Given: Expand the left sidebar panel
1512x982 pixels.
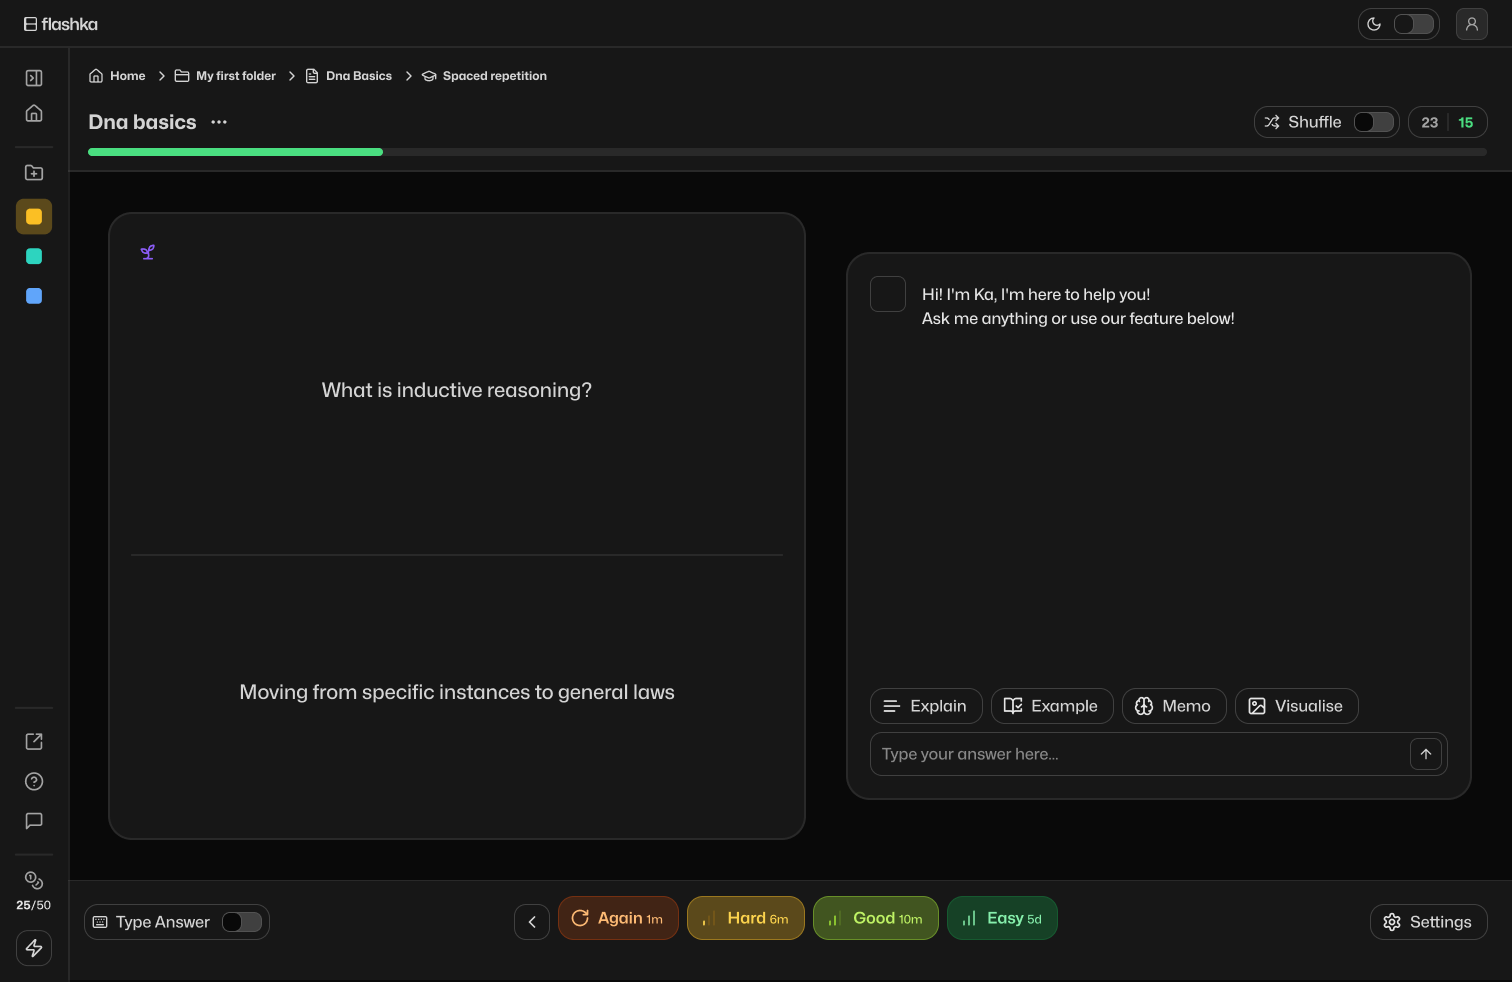Looking at the screenshot, I should [x=33, y=77].
